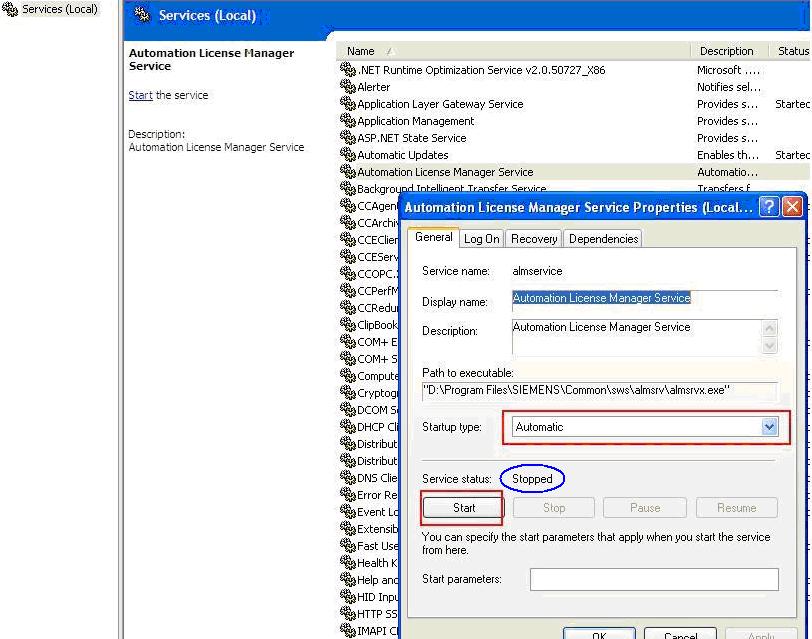Click the greyed-out Resume button
812x639 pixels.
[x=736, y=507]
